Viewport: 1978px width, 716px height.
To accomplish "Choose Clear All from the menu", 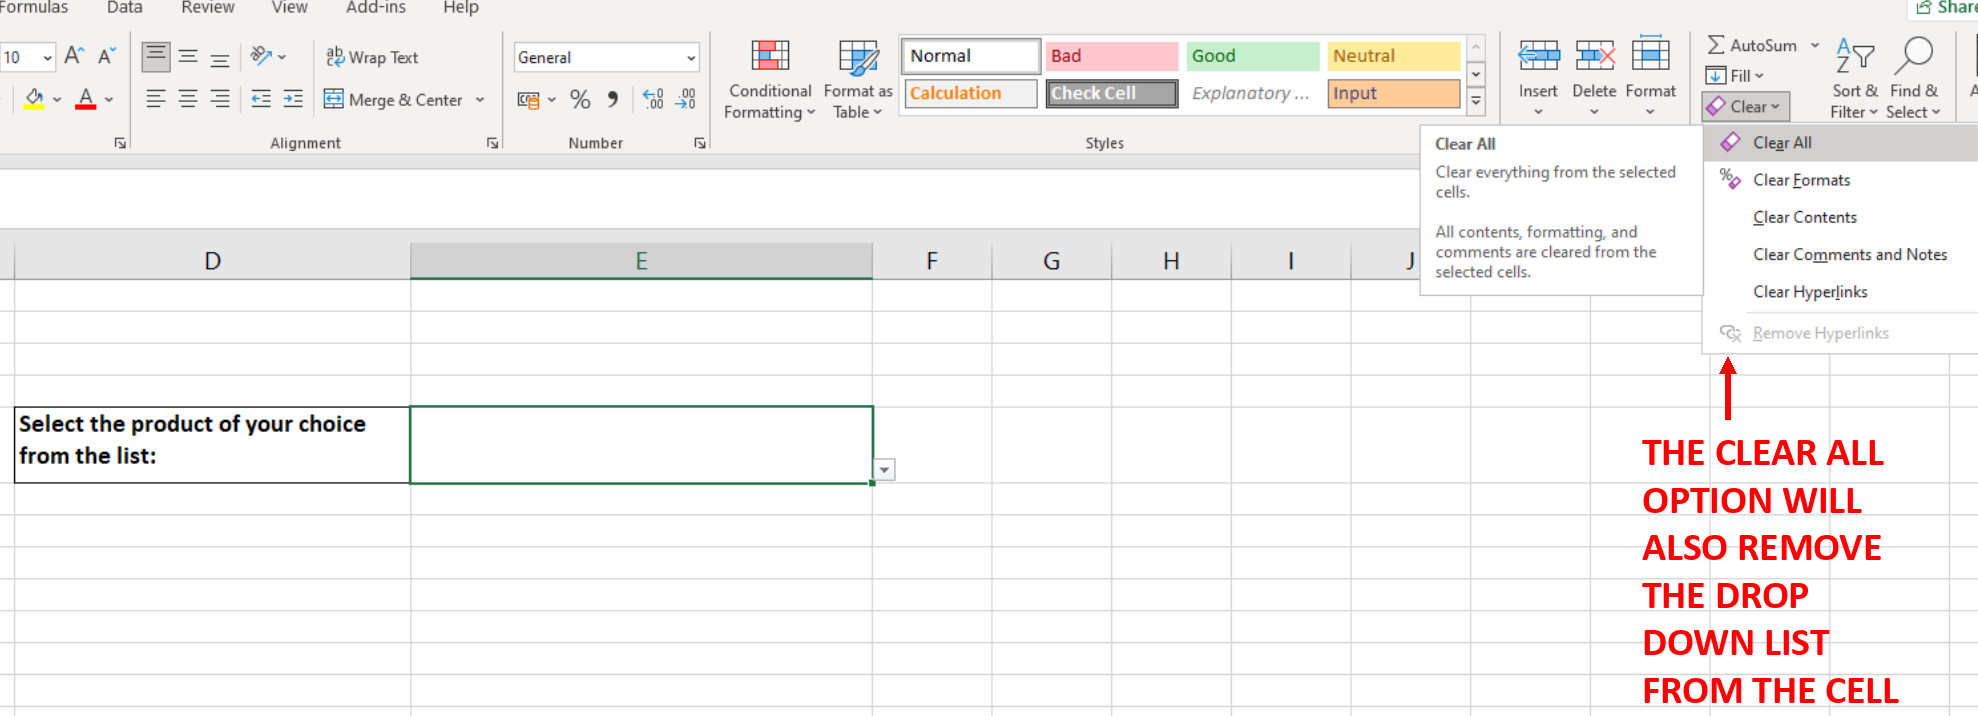I will point(1841,143).
